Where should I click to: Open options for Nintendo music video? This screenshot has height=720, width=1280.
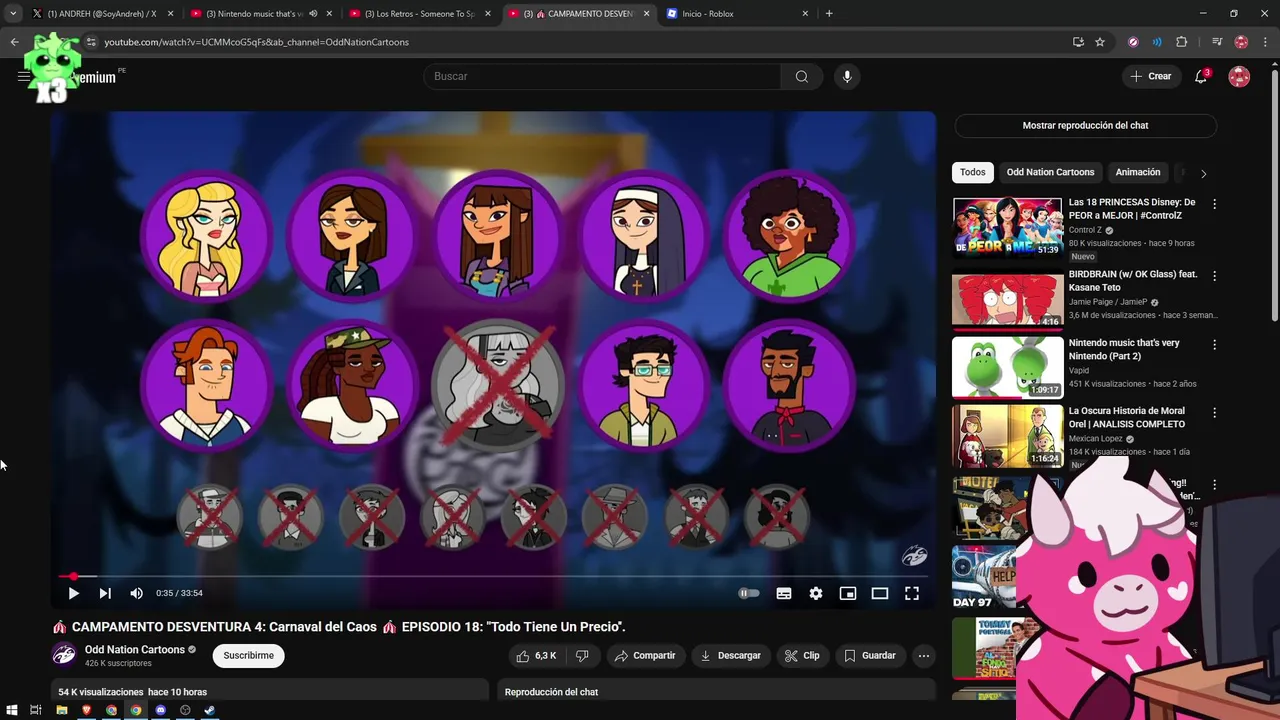(1215, 345)
